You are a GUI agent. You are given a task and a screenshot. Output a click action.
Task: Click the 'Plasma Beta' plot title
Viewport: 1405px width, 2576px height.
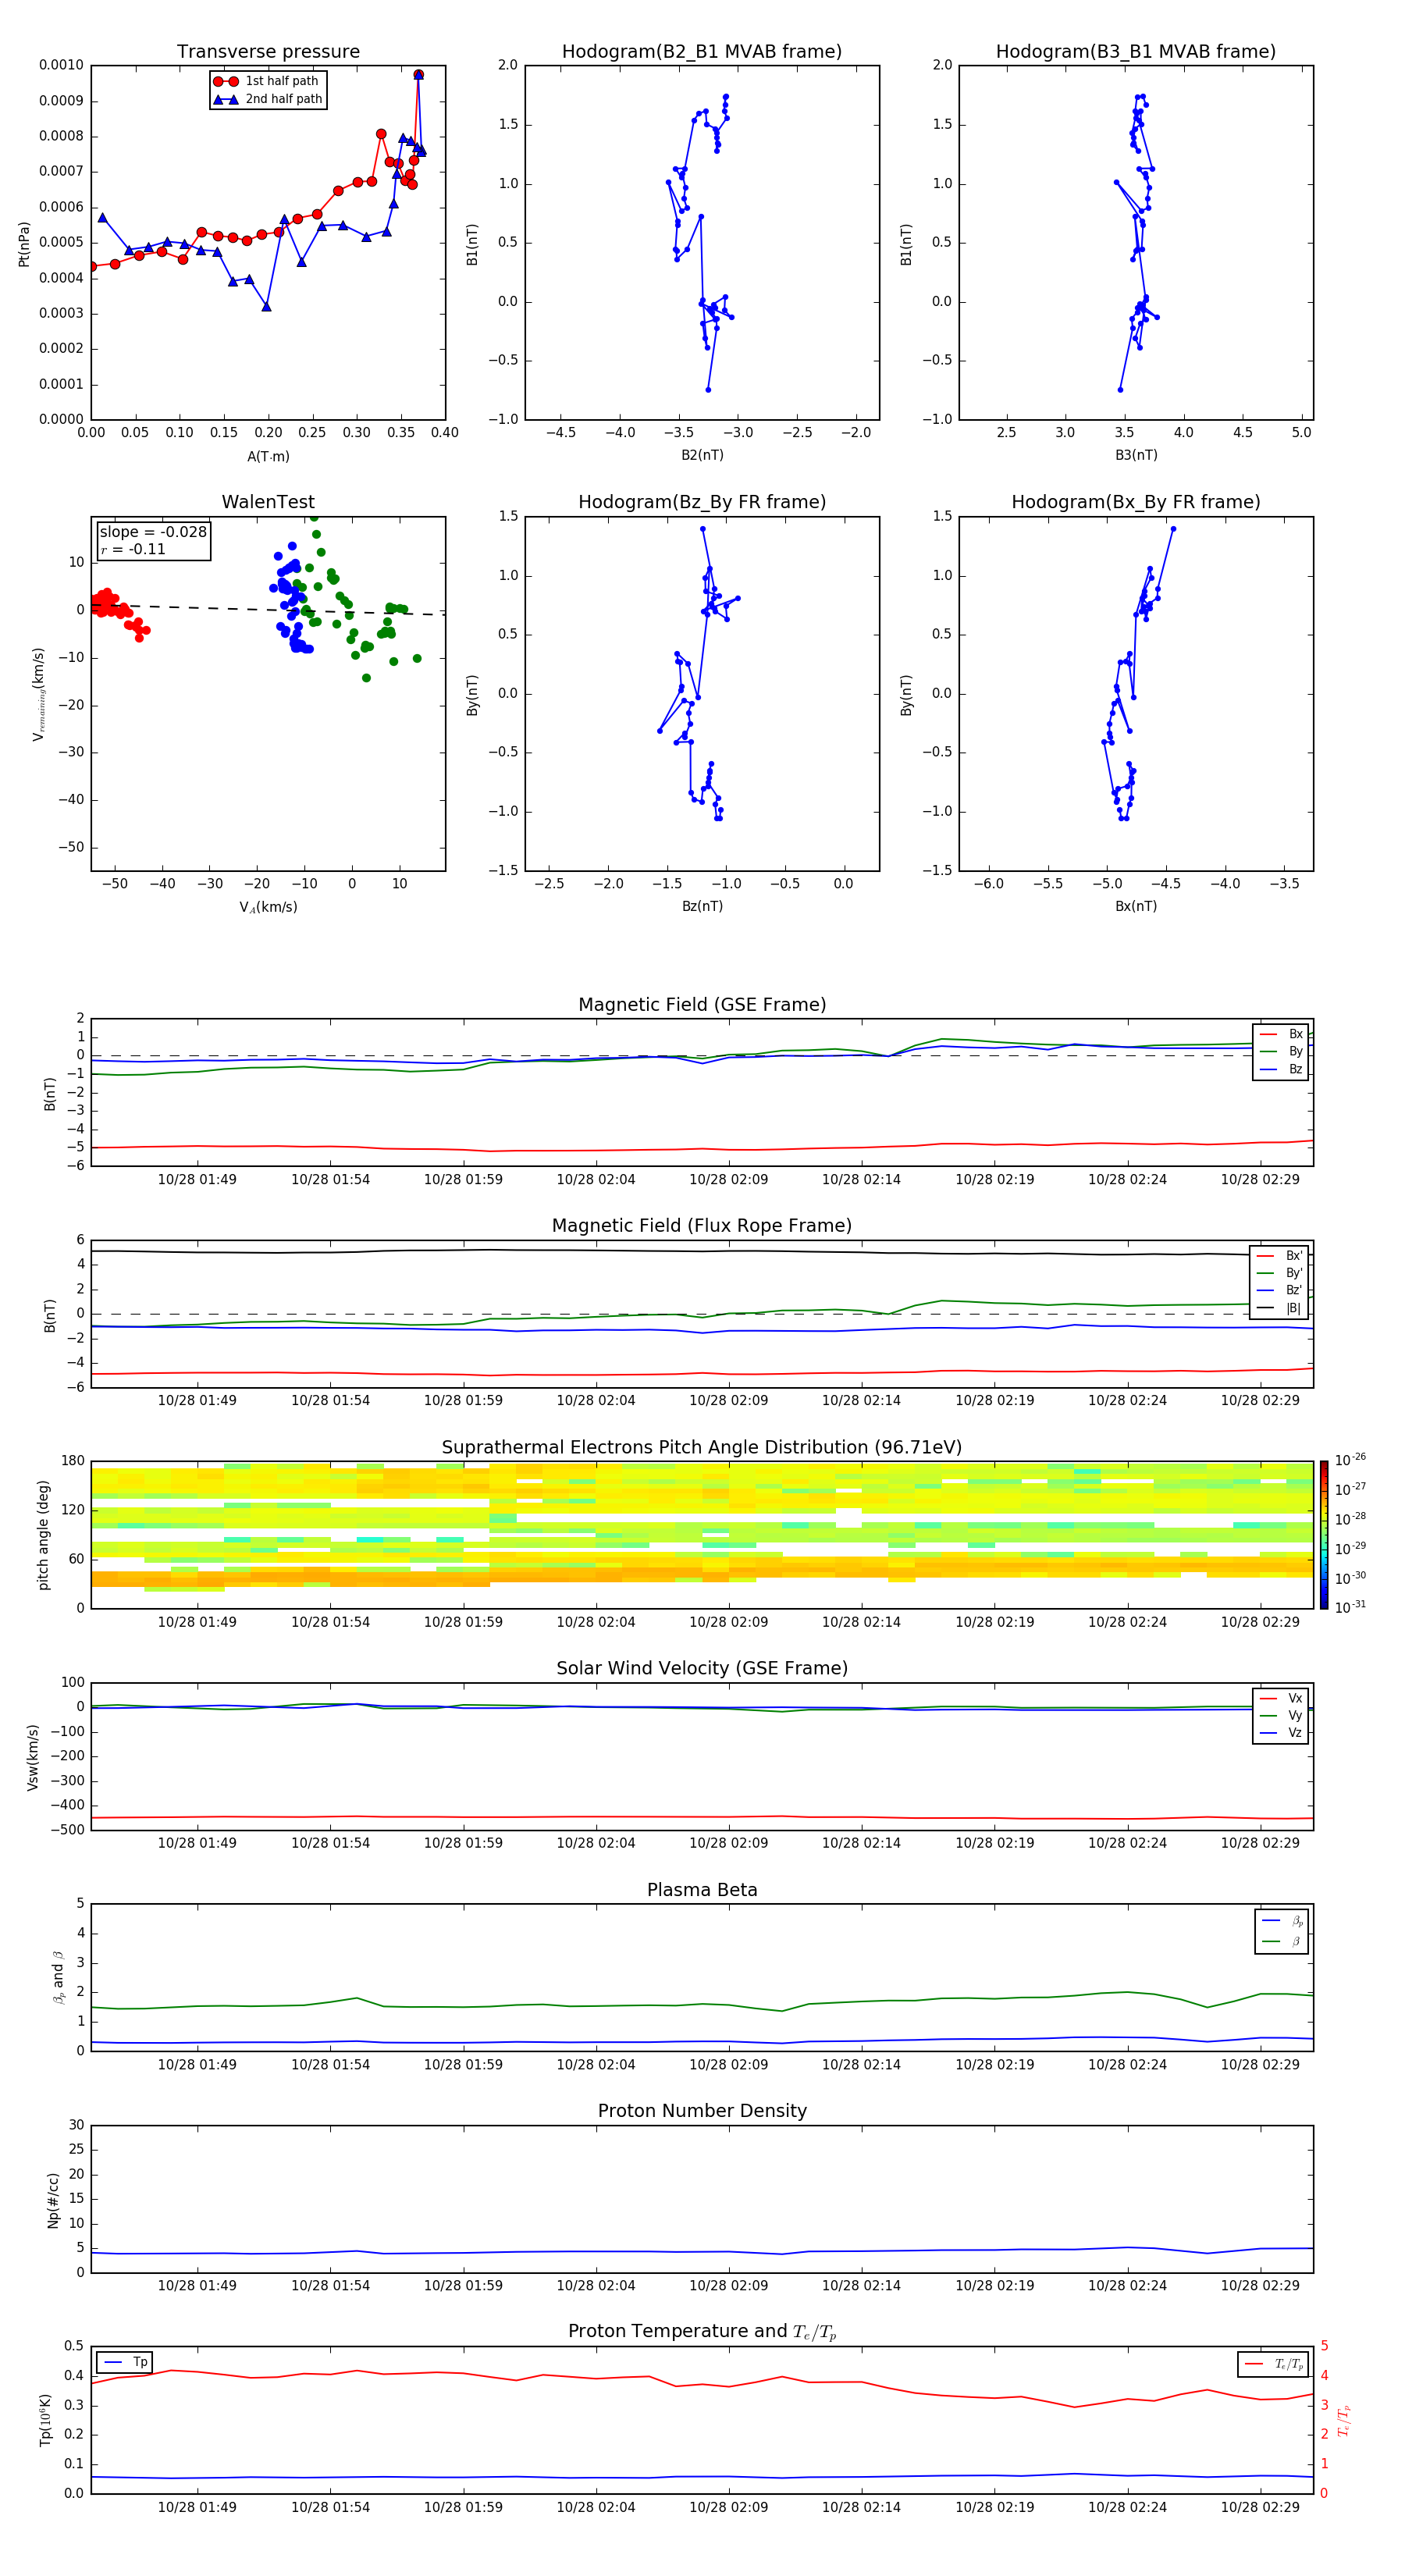click(x=702, y=1891)
